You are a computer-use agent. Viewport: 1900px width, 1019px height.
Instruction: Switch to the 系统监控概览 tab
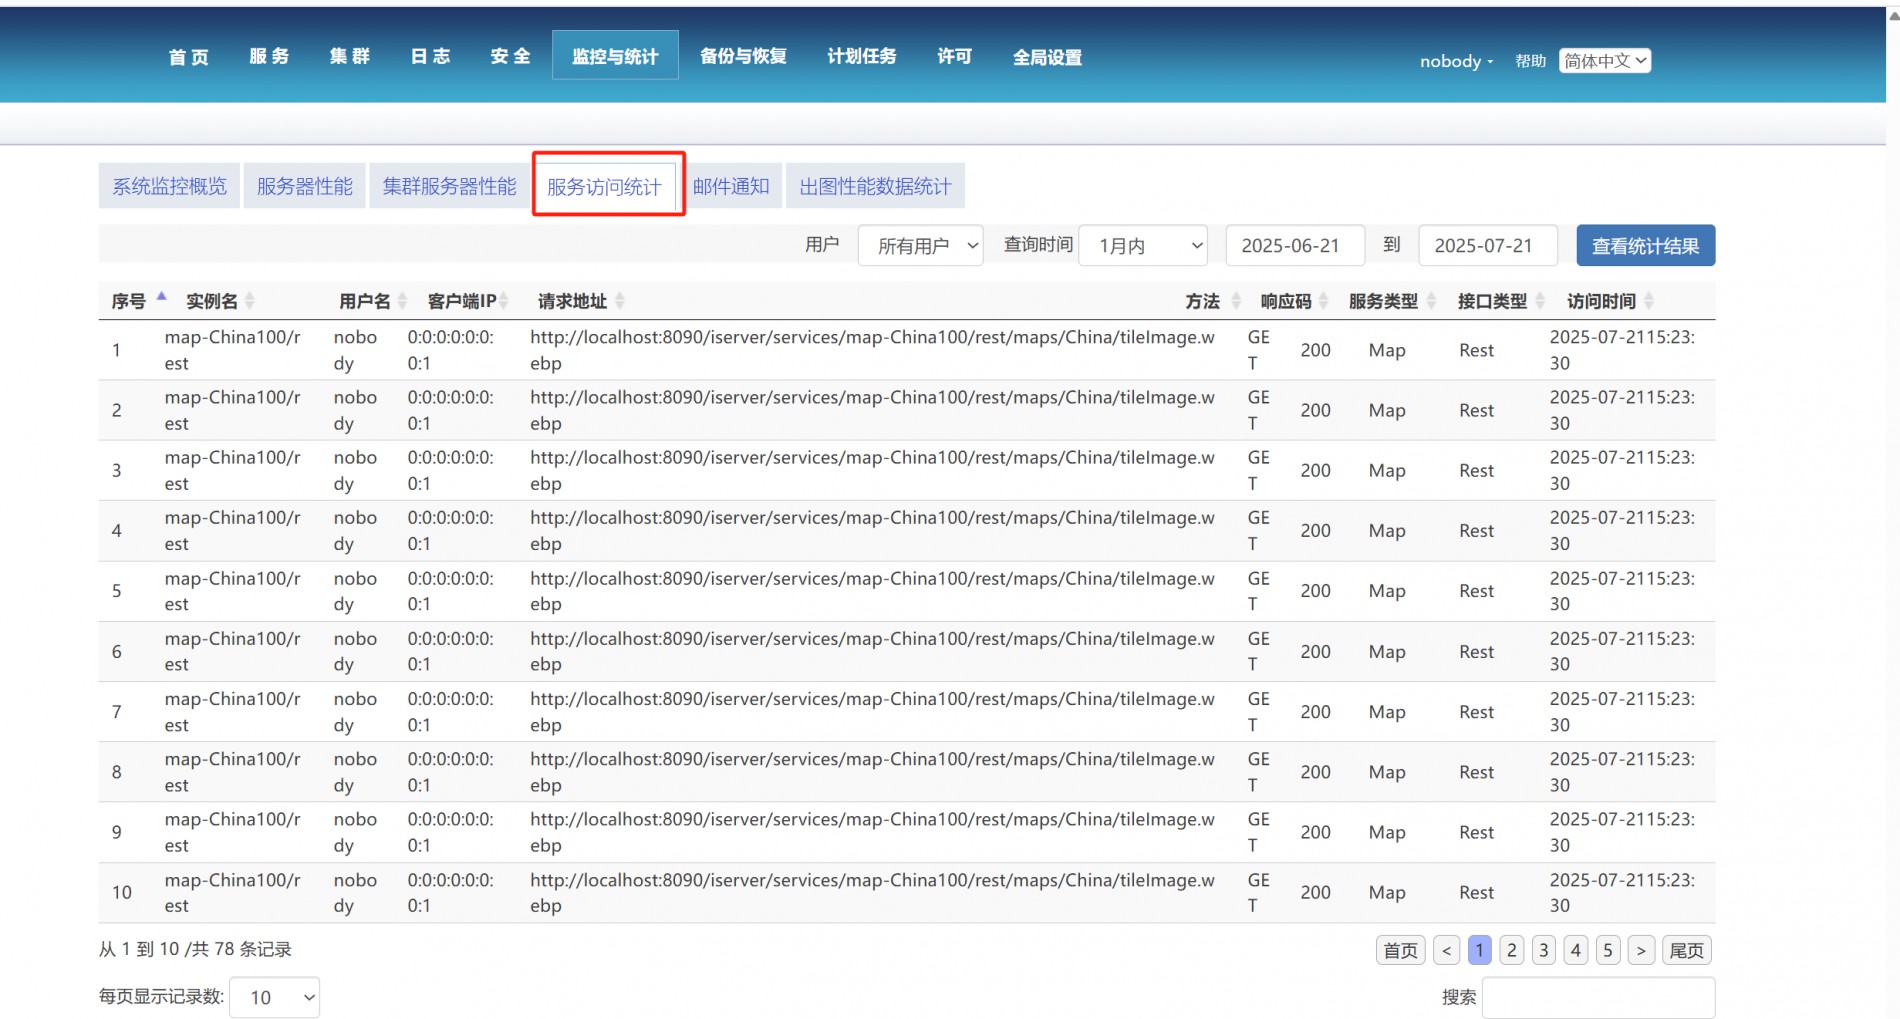coord(169,186)
